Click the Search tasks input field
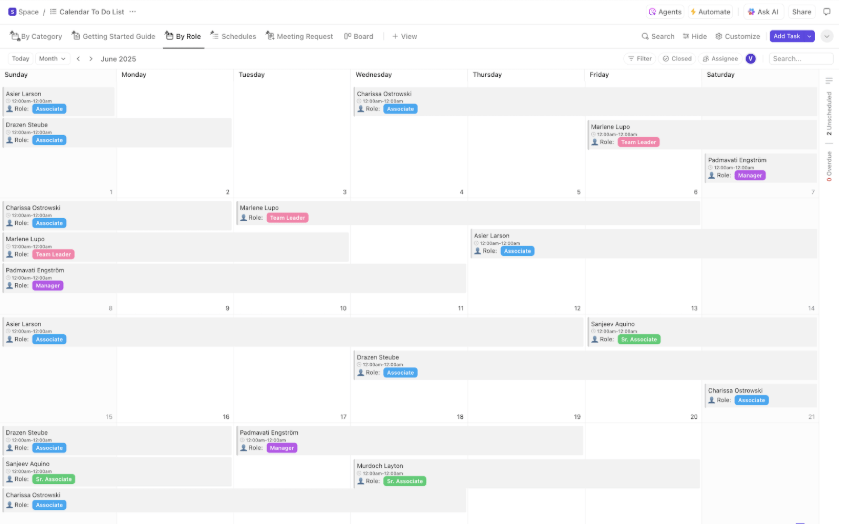Image resolution: width=841 pixels, height=524 pixels. [x=801, y=59]
